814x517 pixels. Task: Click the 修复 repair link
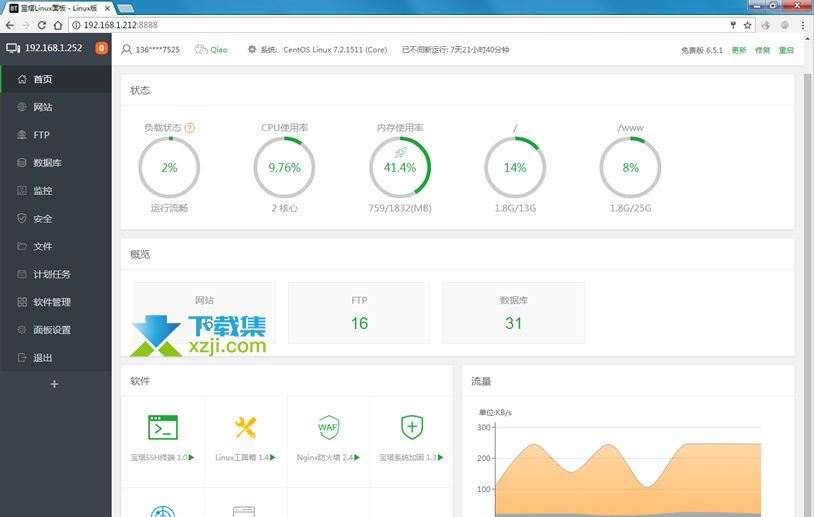(x=763, y=50)
